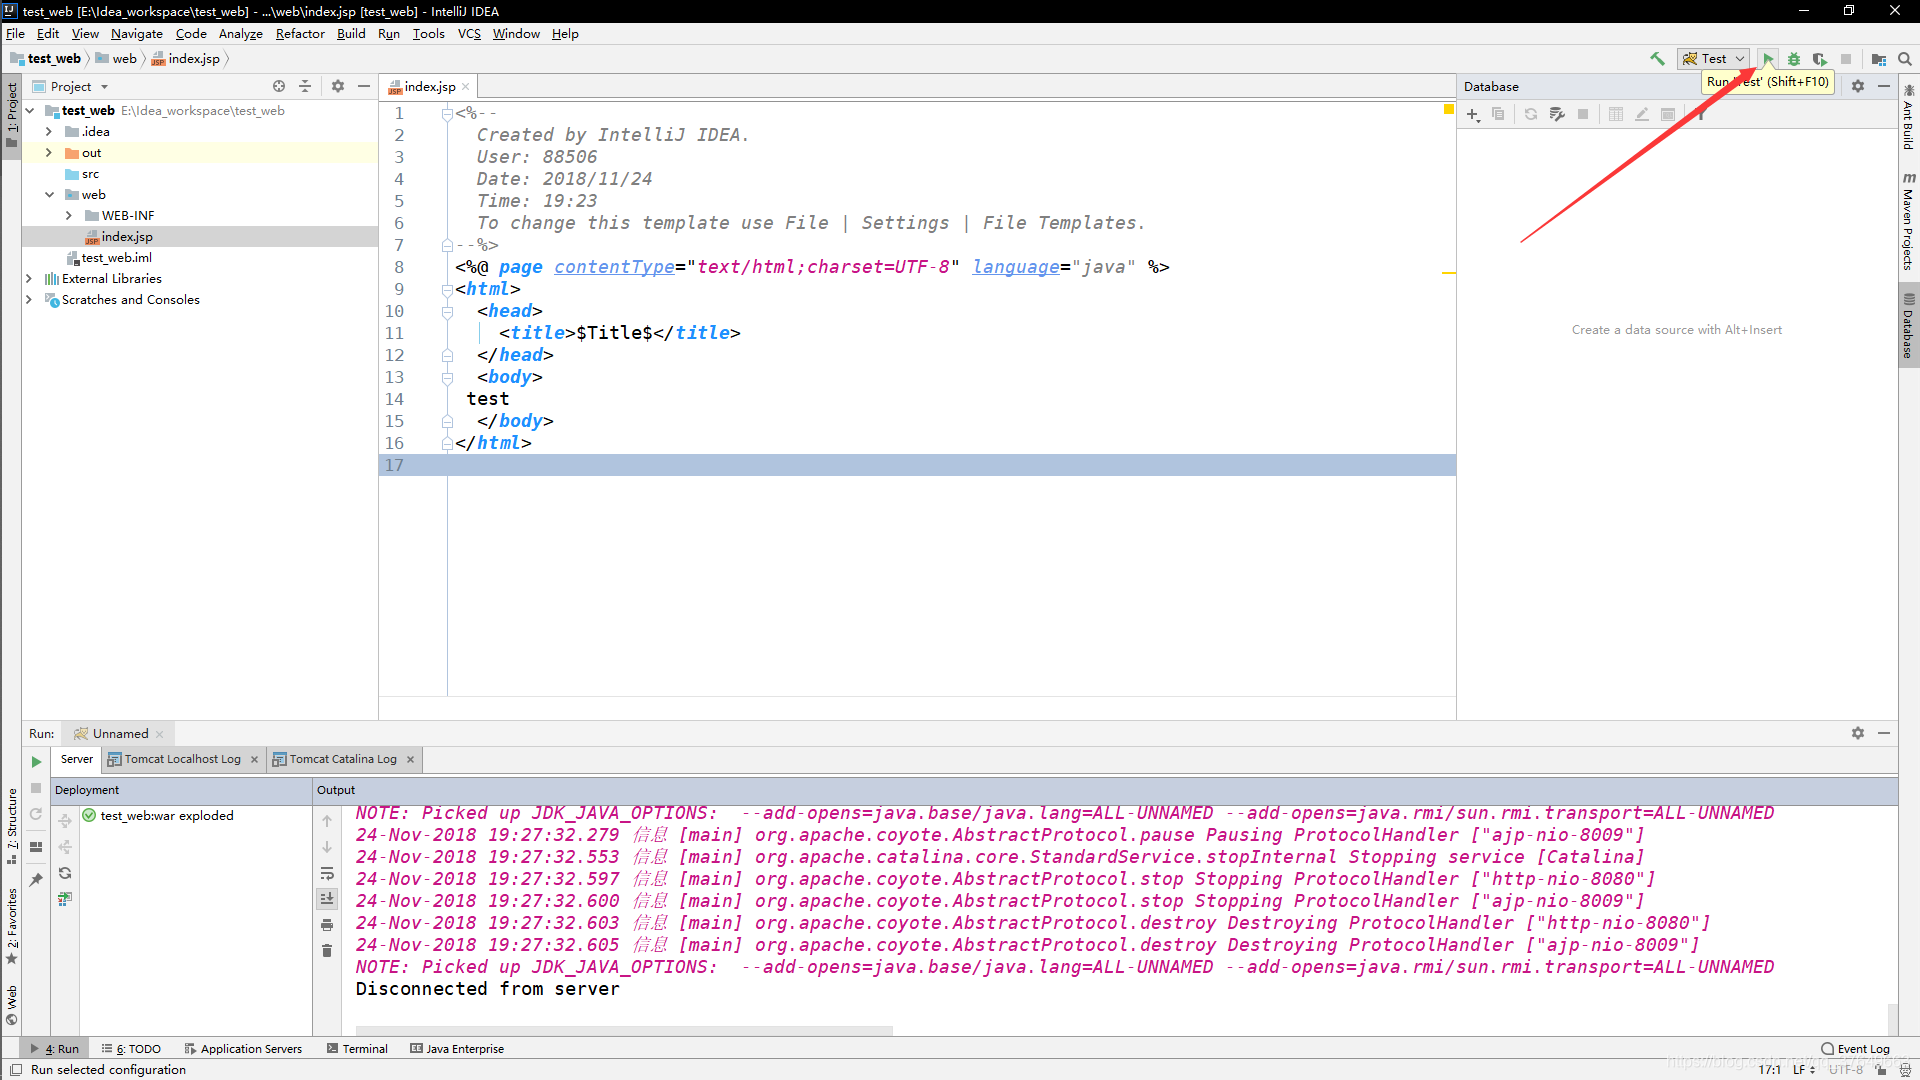Viewport: 1920px width, 1080px height.
Task: Add a new data source with plus icon
Action: coord(1473,115)
